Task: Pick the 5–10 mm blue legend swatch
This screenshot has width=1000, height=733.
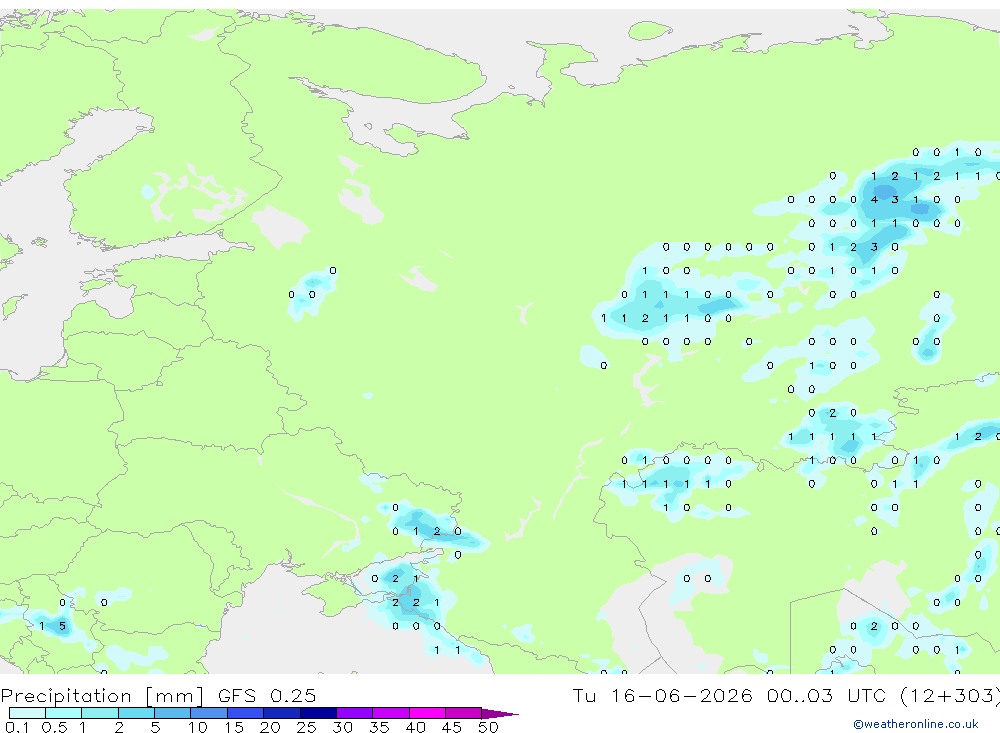Action: pyautogui.click(x=172, y=713)
